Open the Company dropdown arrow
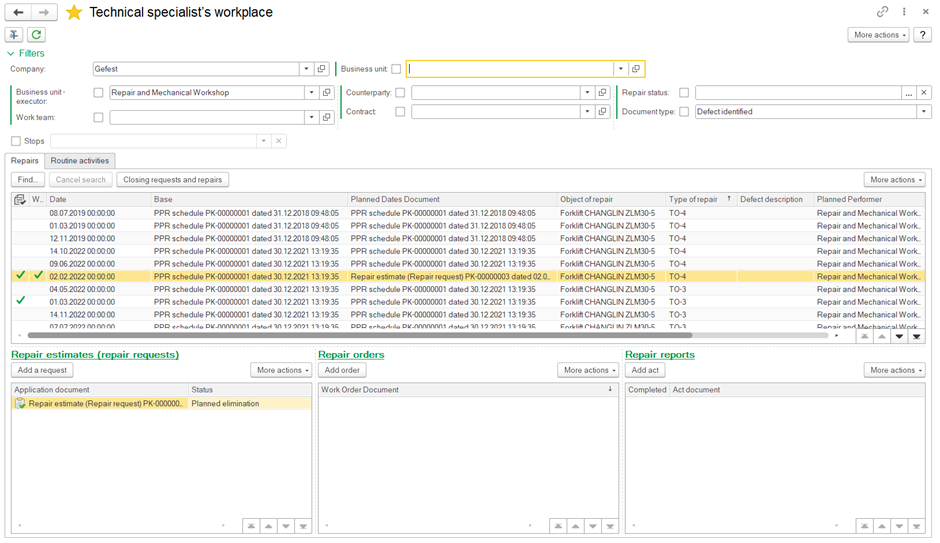Image resolution: width=940 pixels, height=543 pixels. tap(306, 69)
